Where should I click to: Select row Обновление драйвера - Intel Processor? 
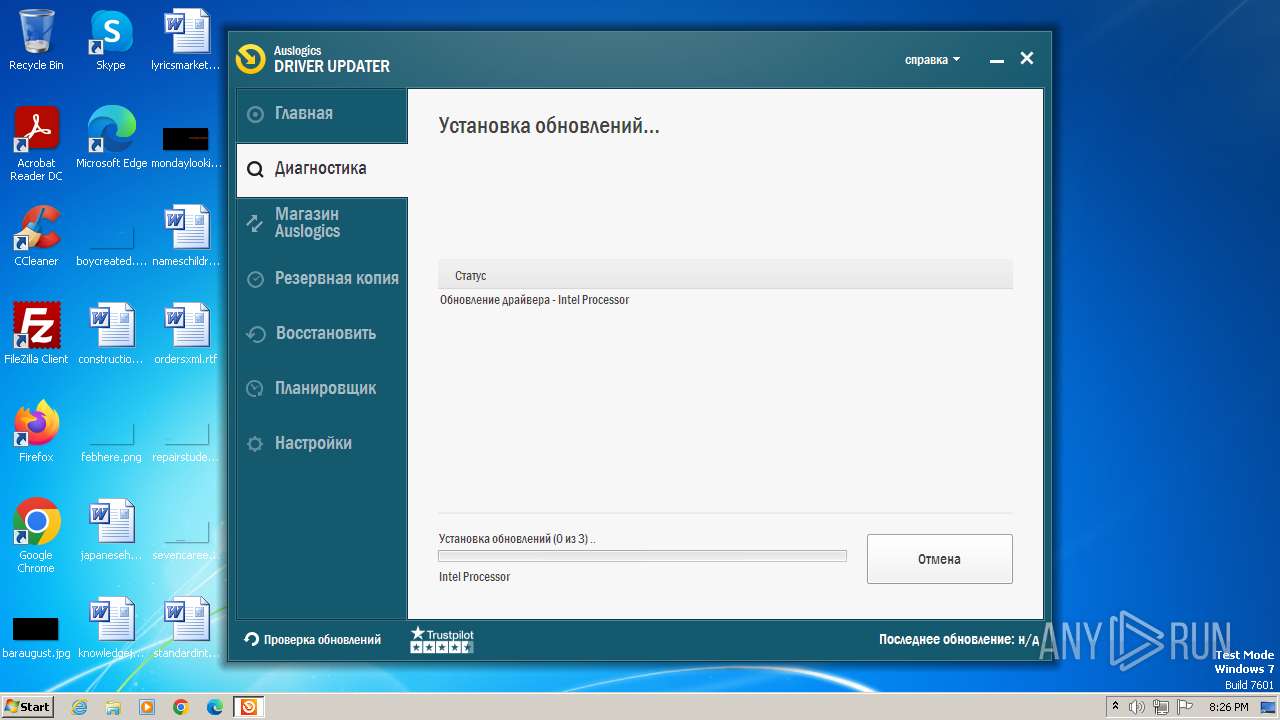point(725,300)
